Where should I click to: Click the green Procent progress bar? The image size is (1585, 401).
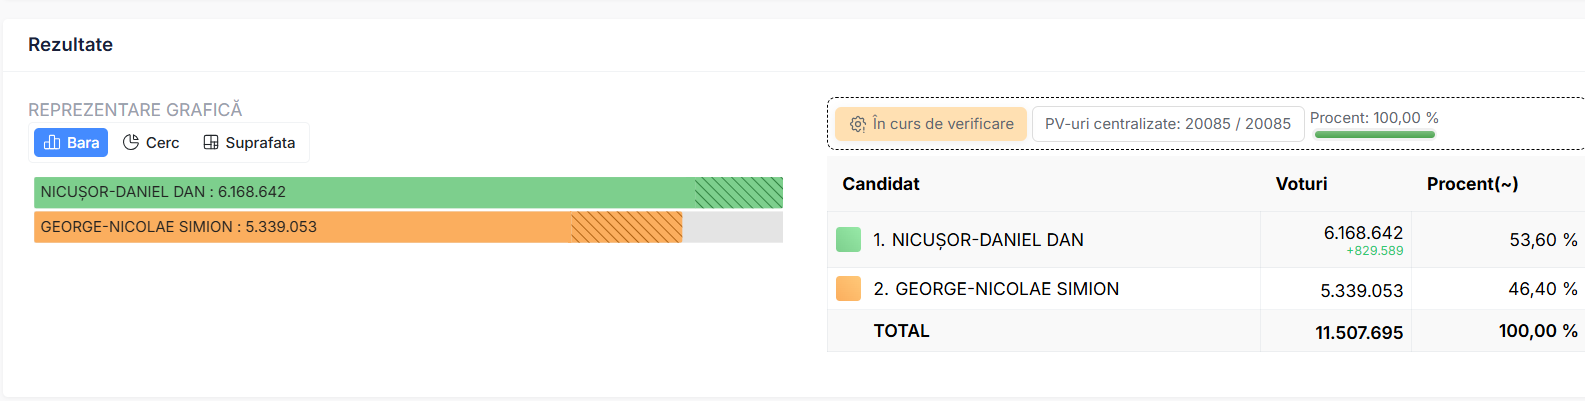[1374, 134]
